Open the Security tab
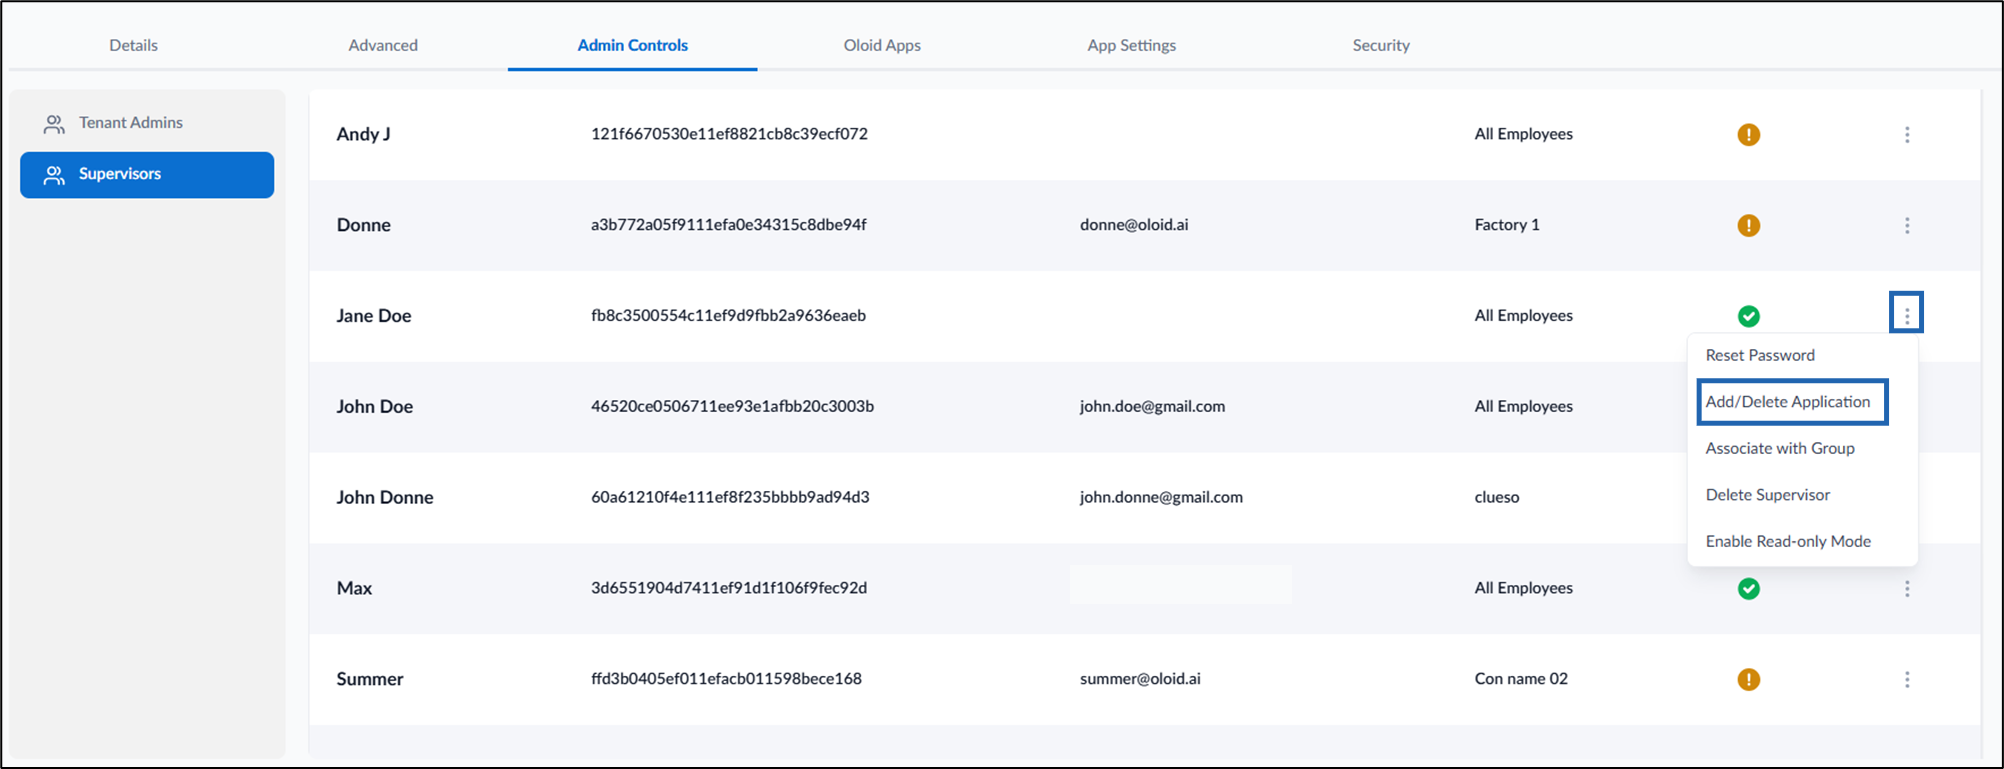Screen dimensions: 2004x769 [x=1381, y=45]
